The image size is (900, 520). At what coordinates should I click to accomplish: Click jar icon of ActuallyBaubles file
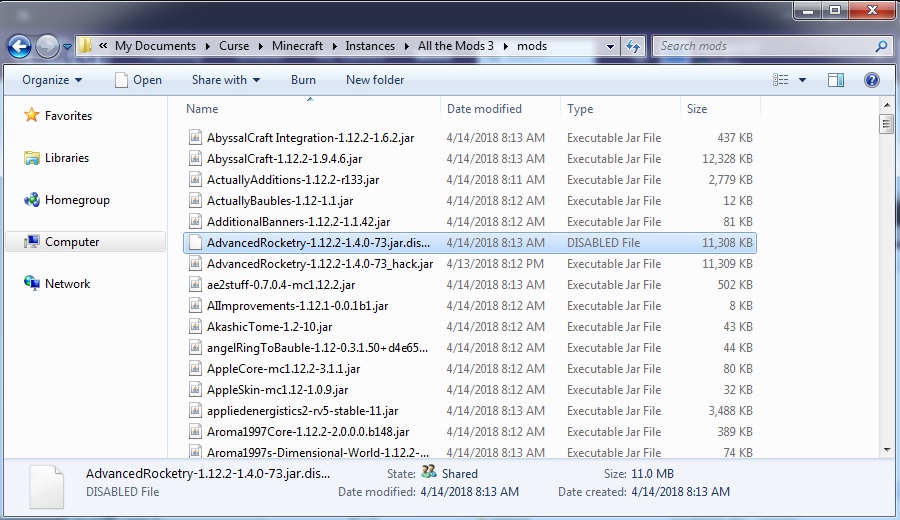point(195,200)
